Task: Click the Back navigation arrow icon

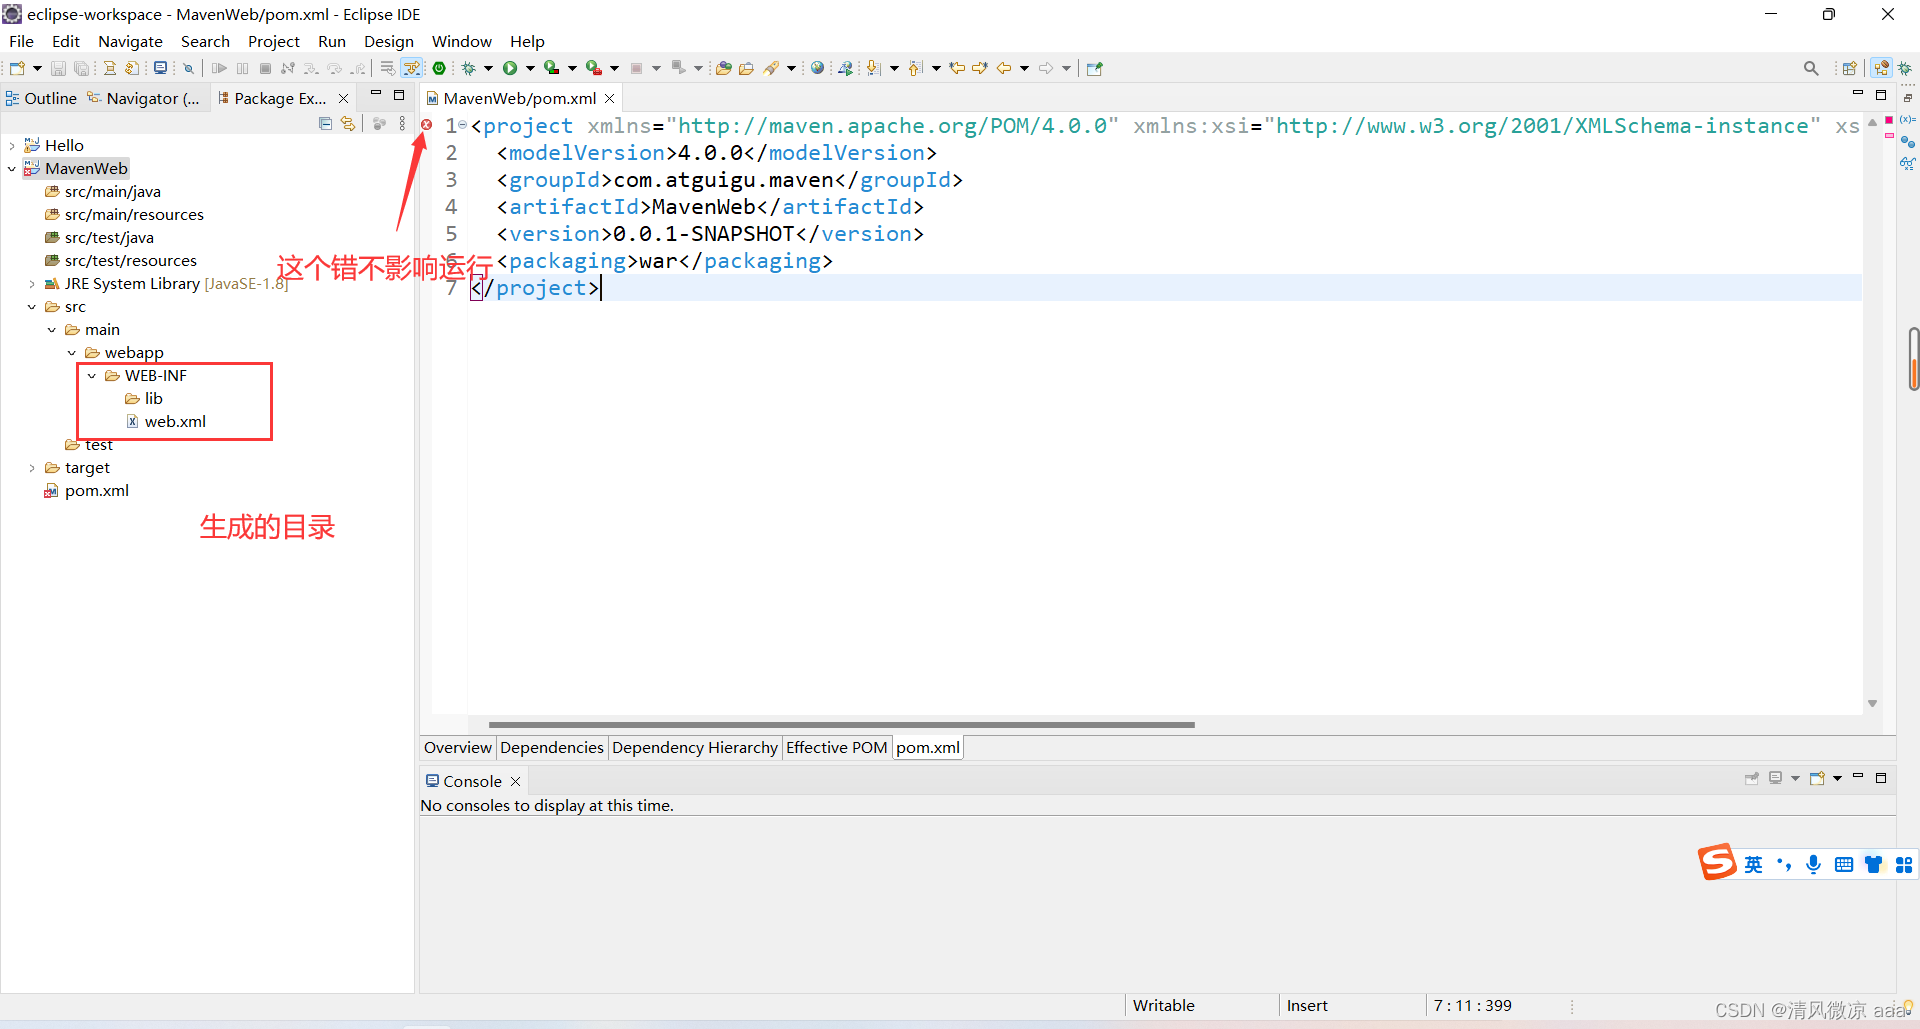Action: (1003, 68)
